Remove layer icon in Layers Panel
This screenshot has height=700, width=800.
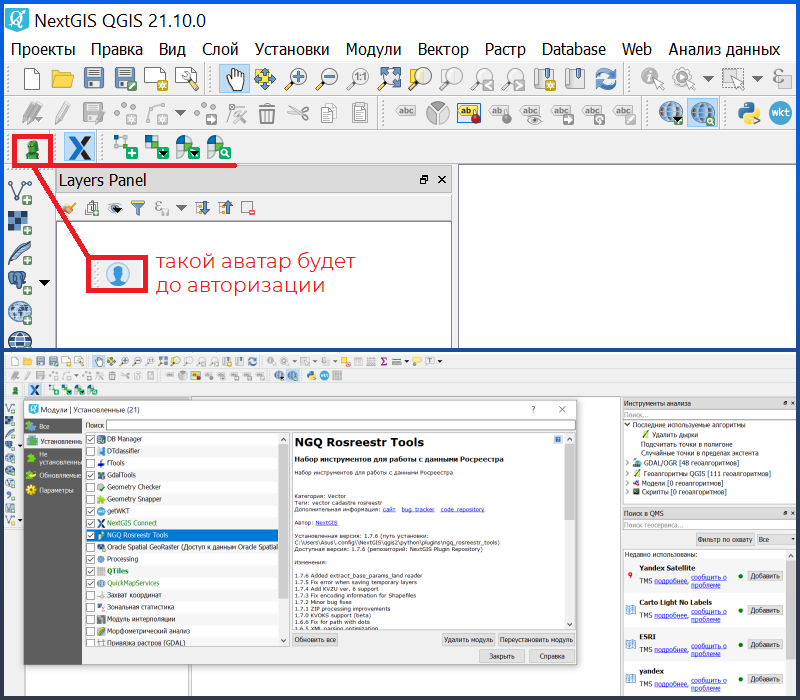point(248,208)
